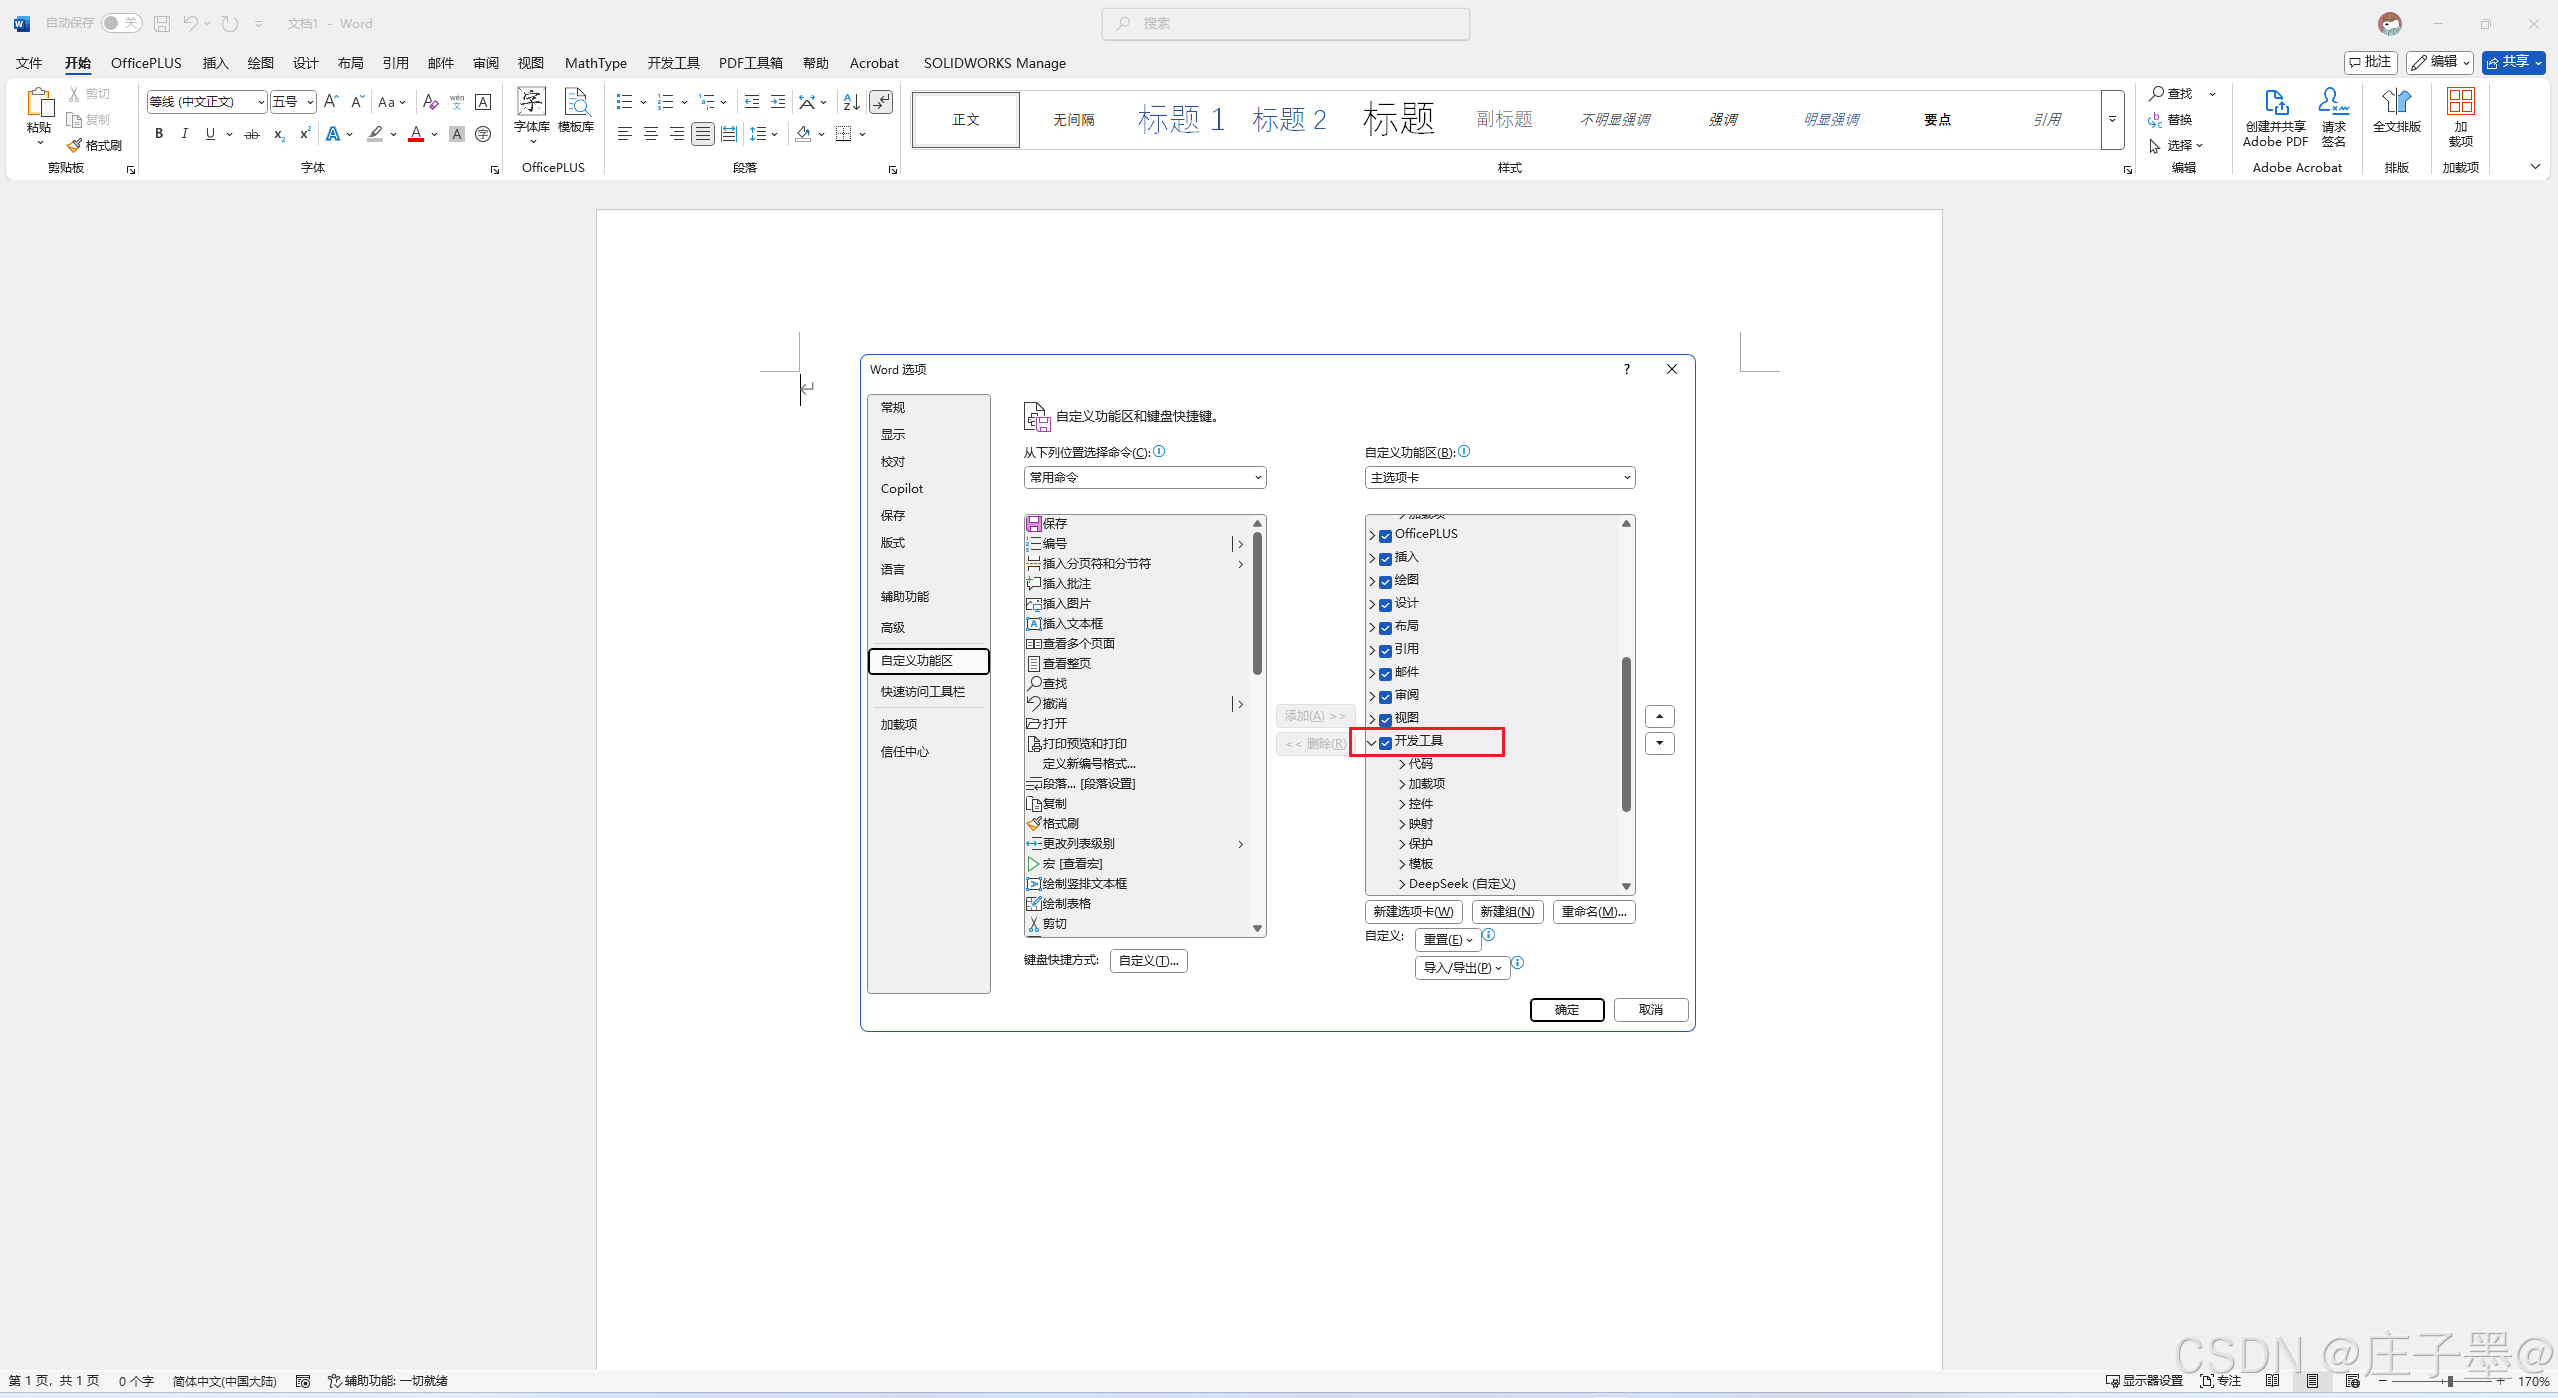Click the Format Painter (格式刷) icon
2558x1398 pixels.
(75, 145)
